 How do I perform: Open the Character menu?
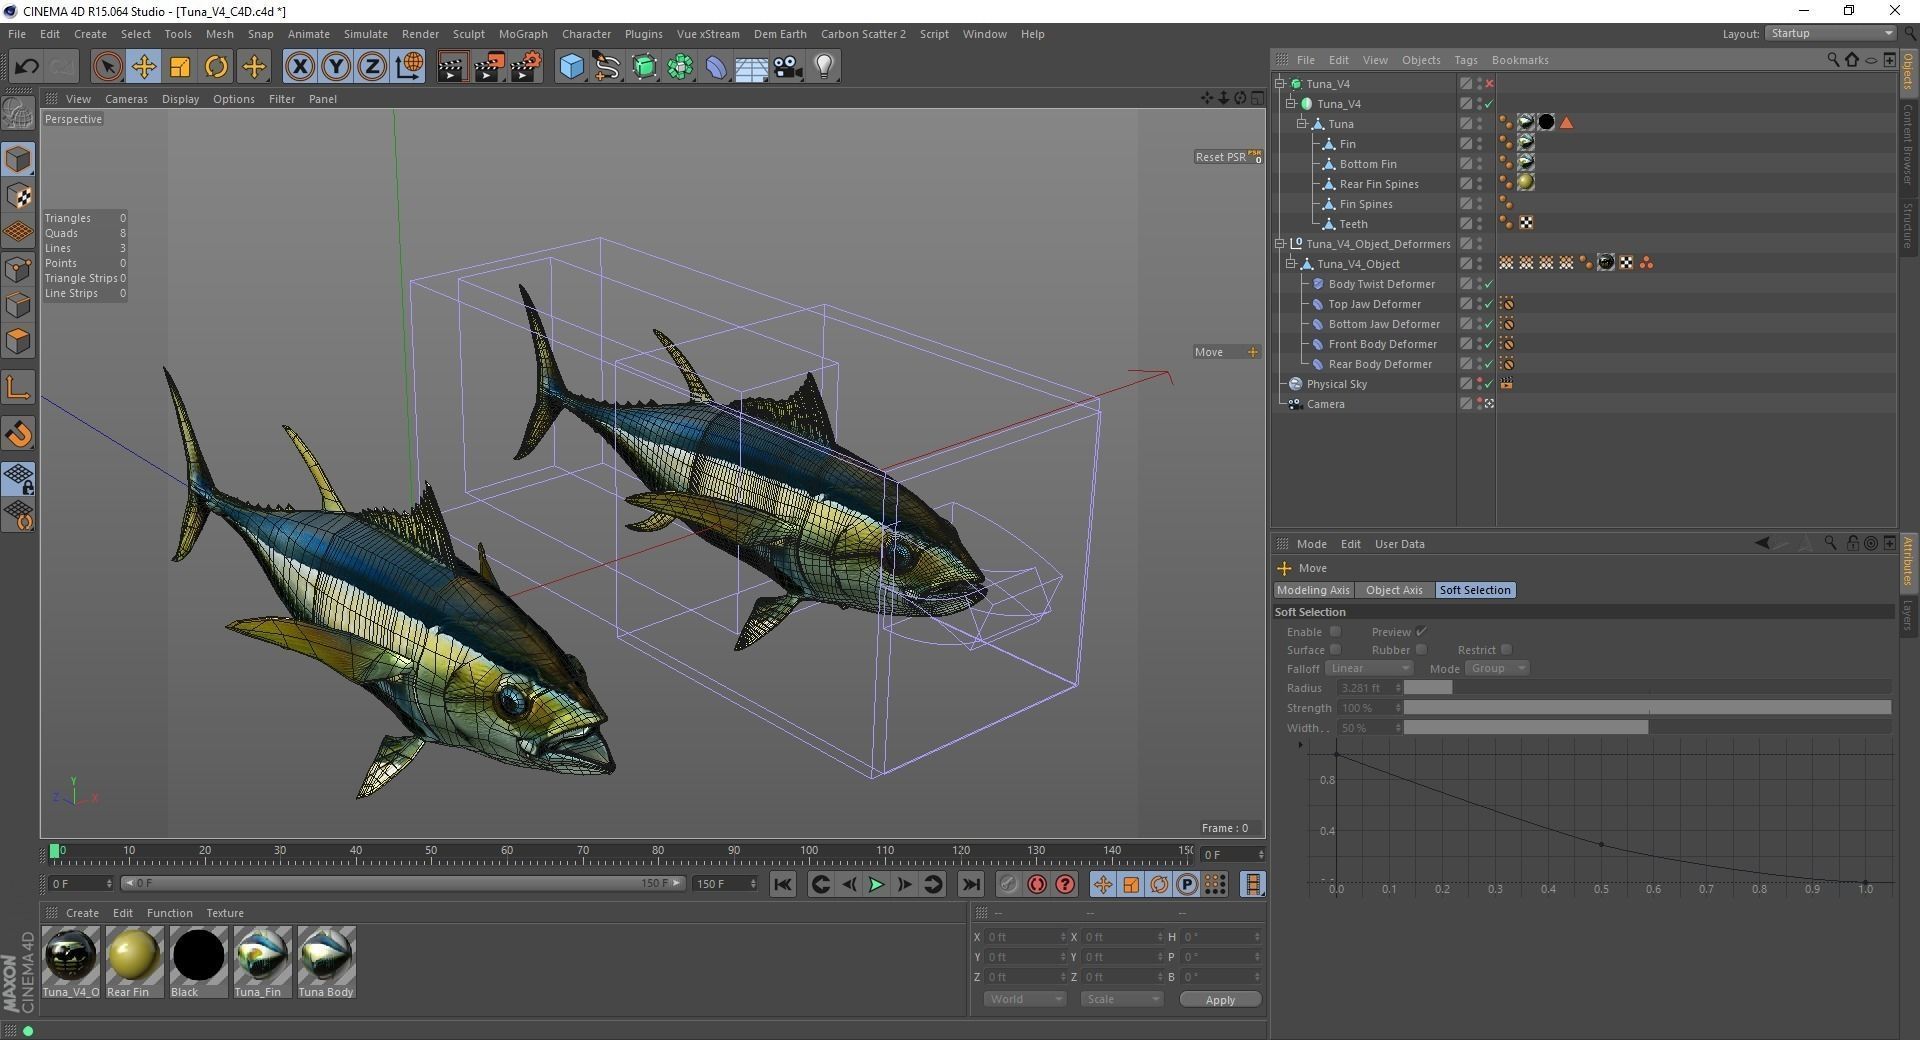point(586,34)
